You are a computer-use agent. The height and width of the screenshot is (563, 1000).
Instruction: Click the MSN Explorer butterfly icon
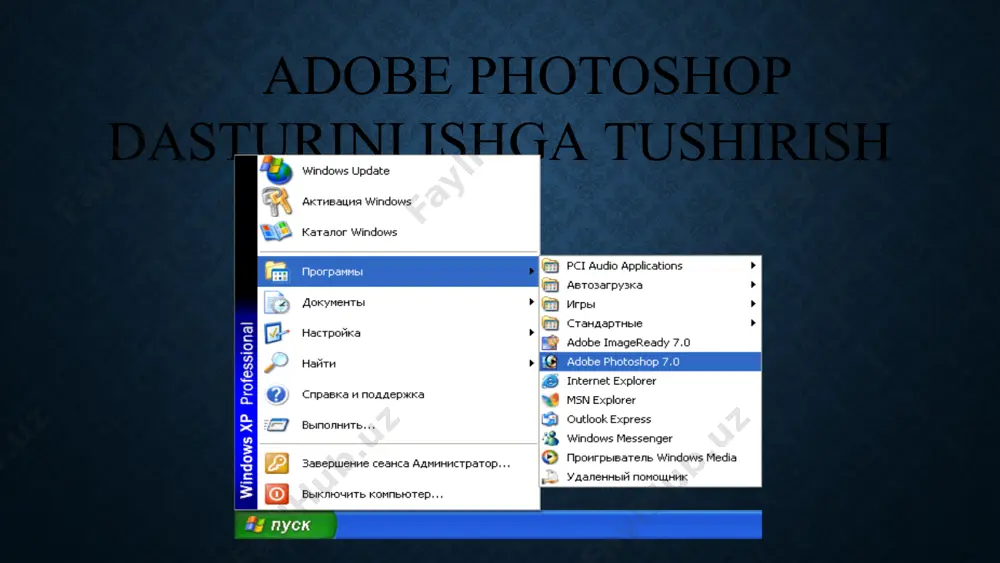550,400
